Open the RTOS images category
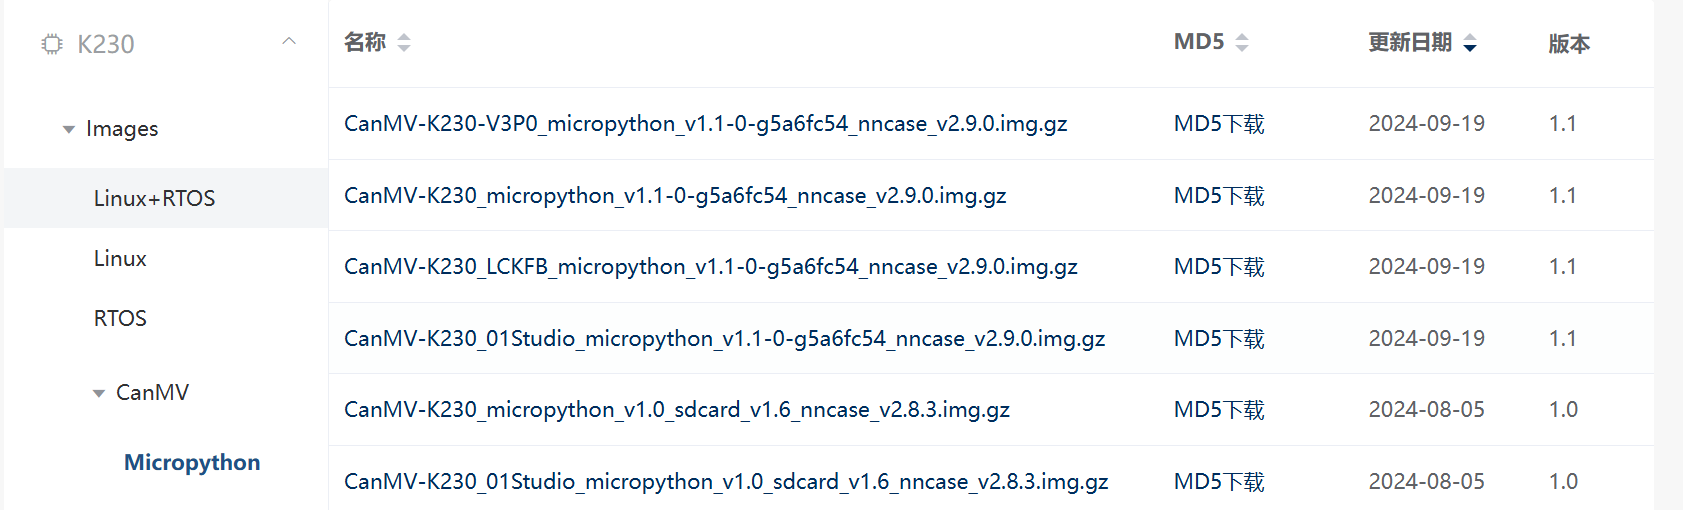 click(120, 318)
